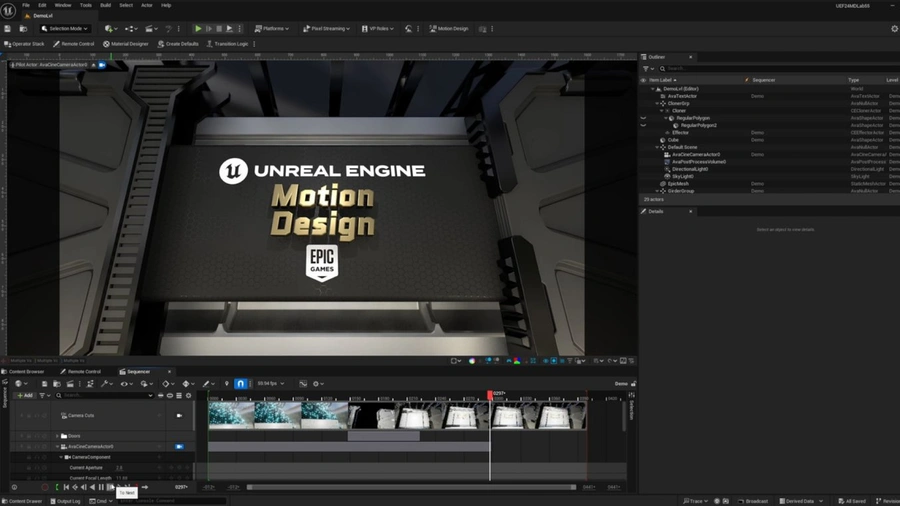Screen dimensions: 900x506
Task: Open the Tools menu
Action: pyautogui.click(x=86, y=5)
